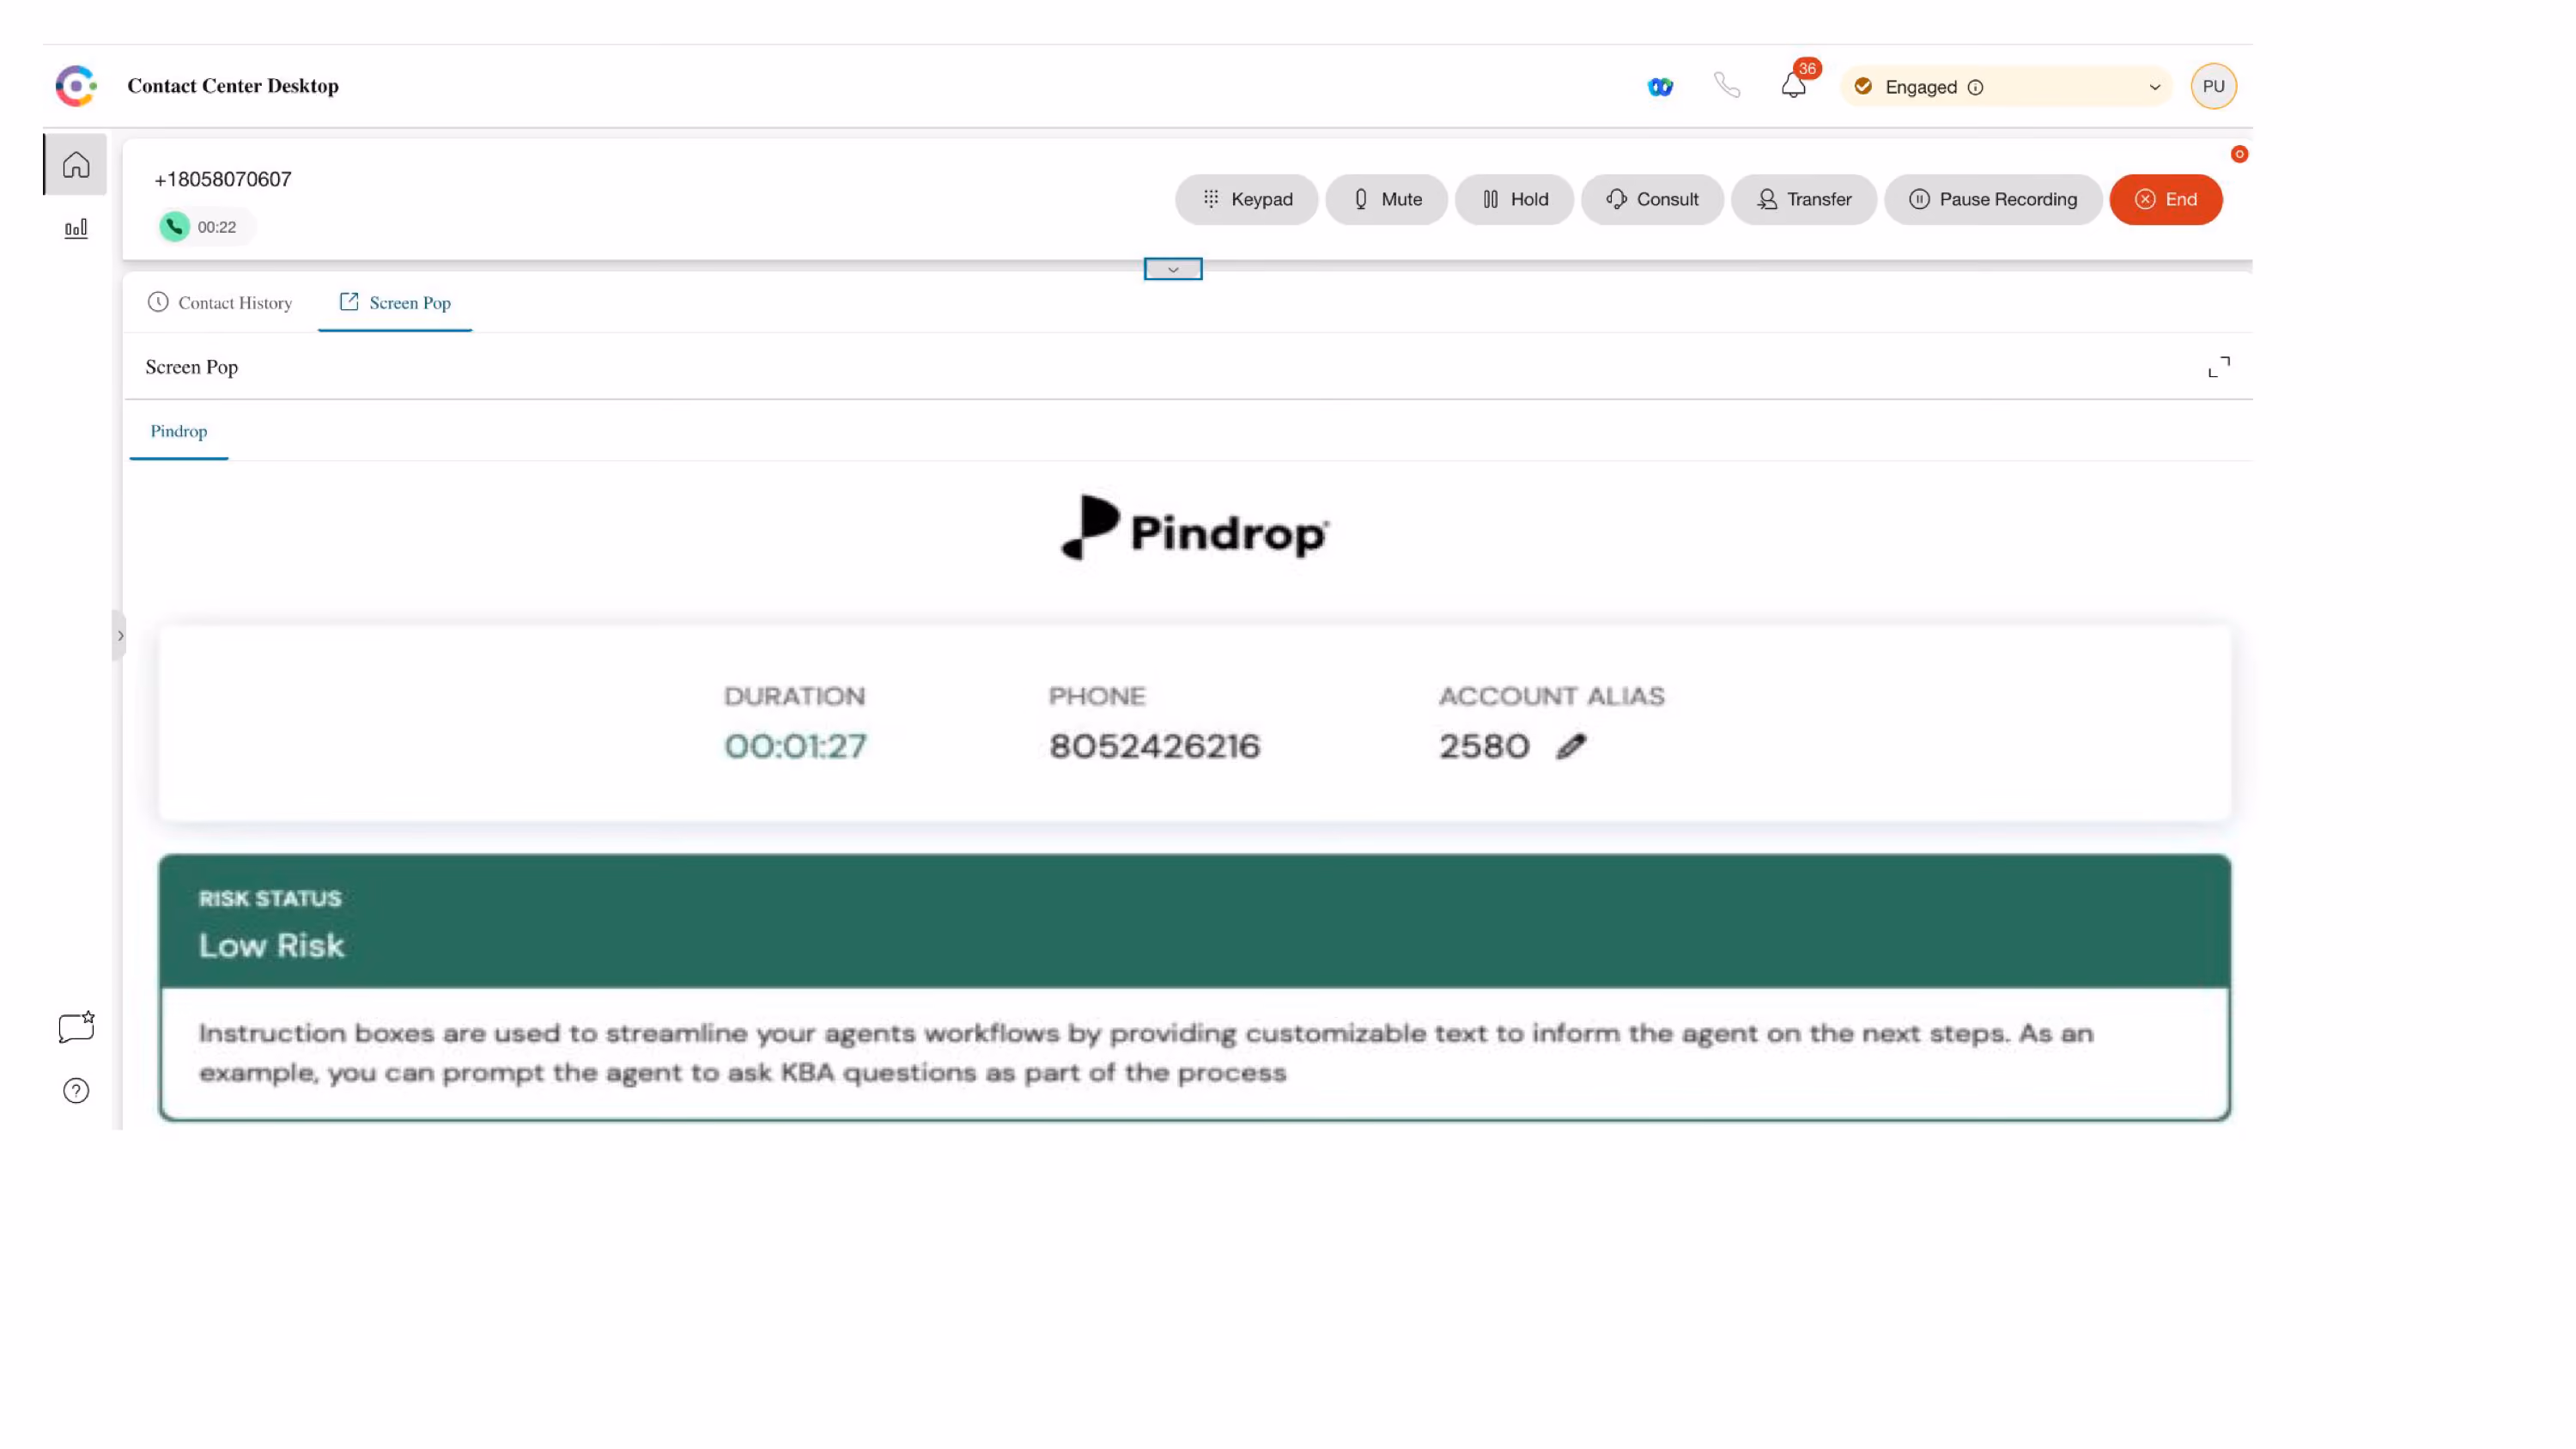The image size is (2576, 1449).
Task: Click the PU user avatar
Action: (2213, 86)
